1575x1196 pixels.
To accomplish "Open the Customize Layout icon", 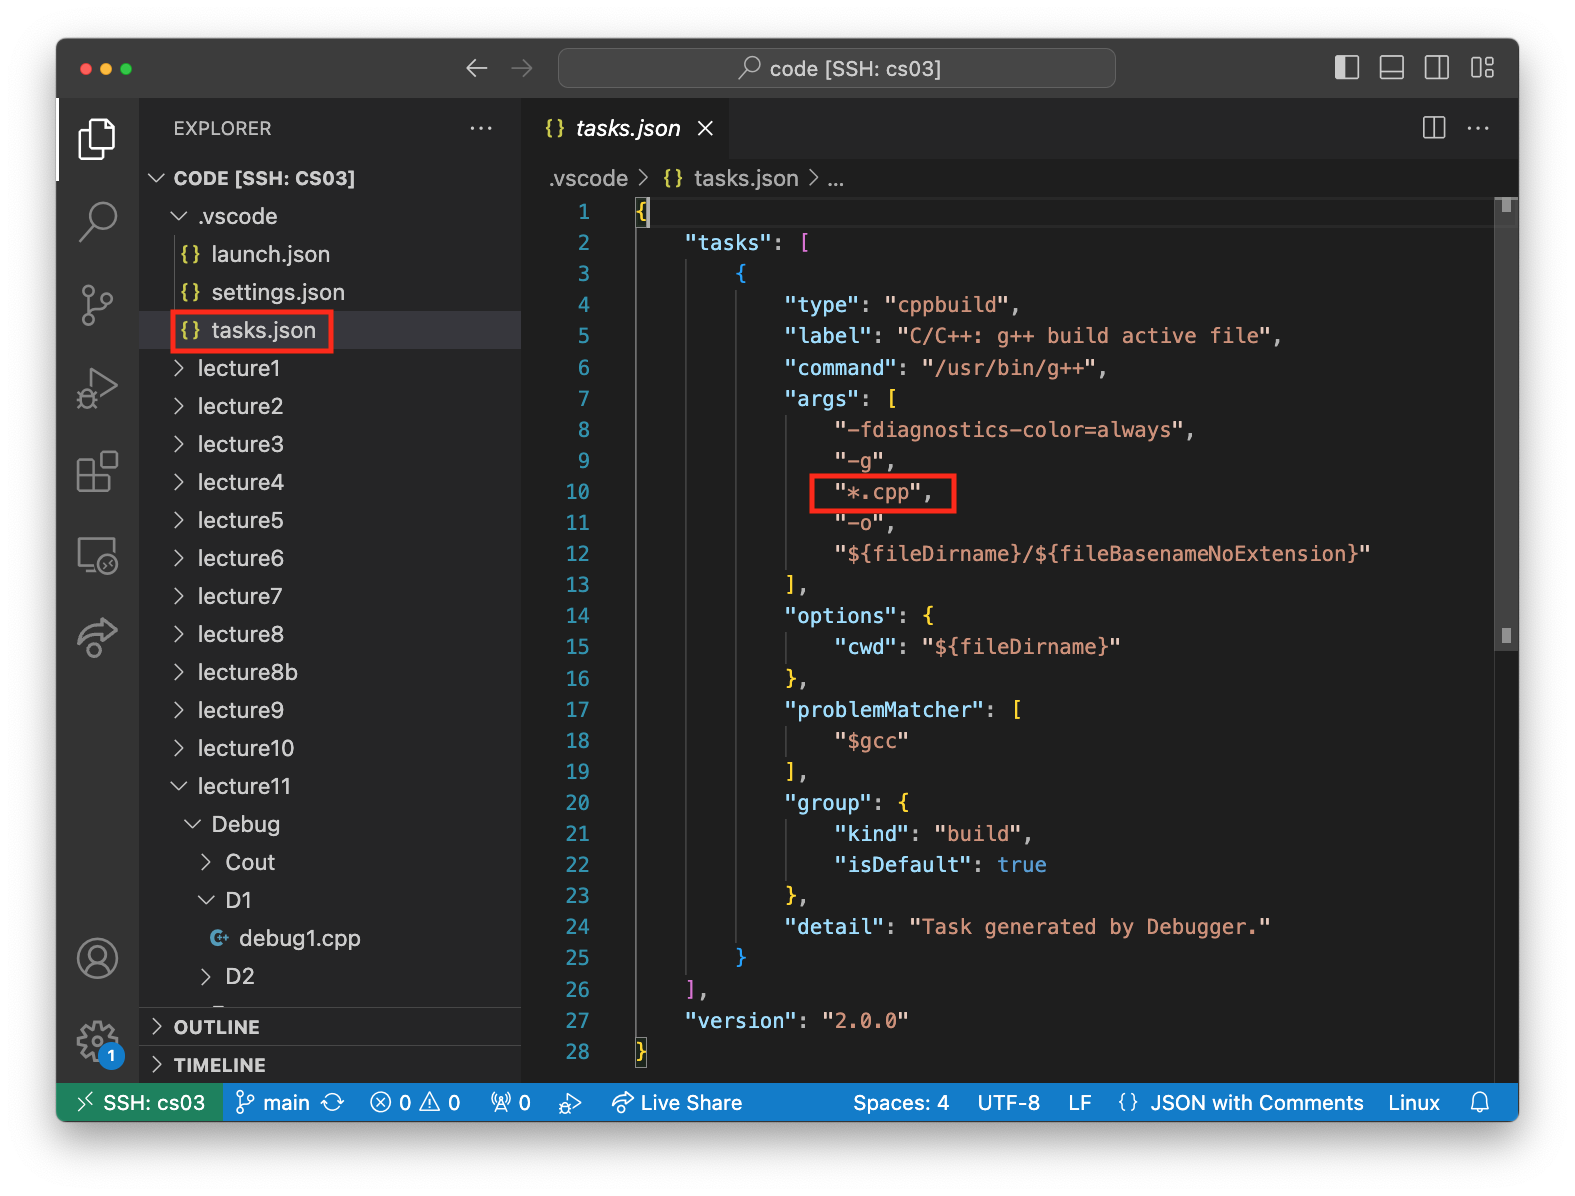I will coord(1482,68).
